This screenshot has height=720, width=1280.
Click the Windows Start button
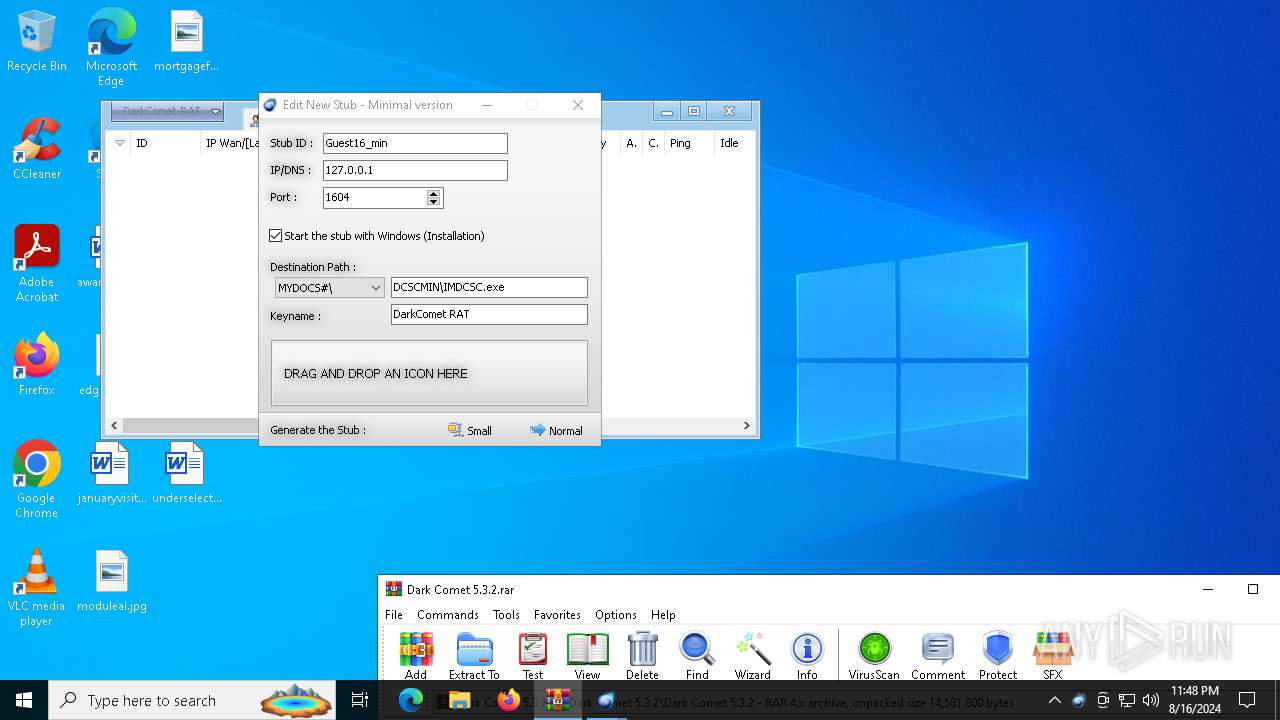[x=24, y=700]
